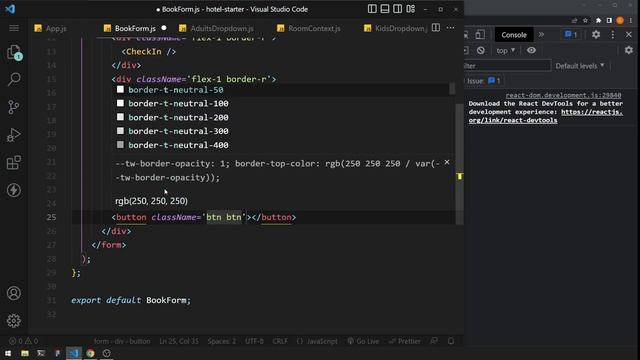Image resolution: width=640 pixels, height=360 pixels.
Task: Switch to the KidsDropdown.js tab
Action: 395,28
